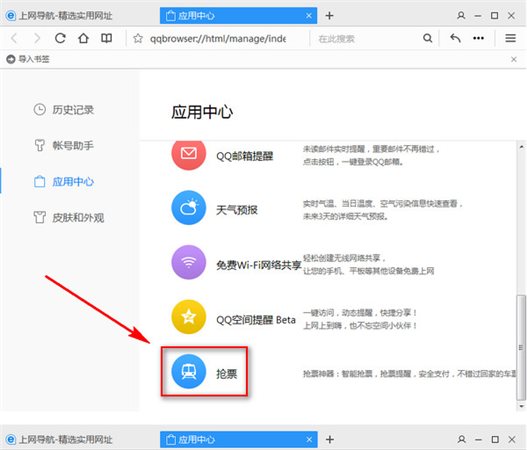Click 导入书签 import bookmarks link
This screenshot has width=527, height=450.
pyautogui.click(x=28, y=59)
